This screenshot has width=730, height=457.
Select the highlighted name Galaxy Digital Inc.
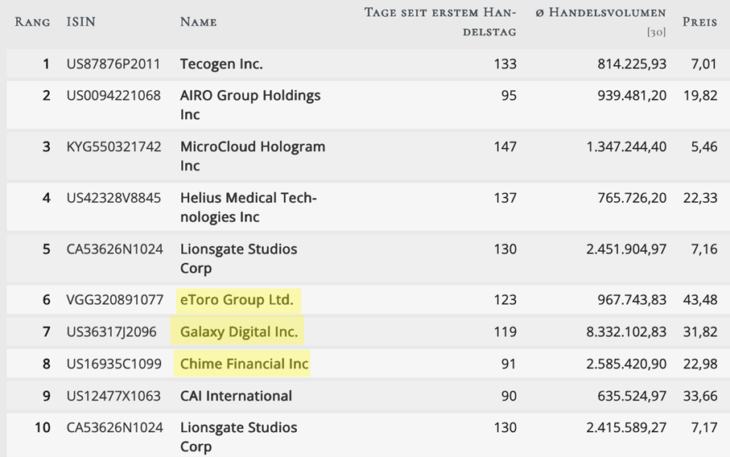tap(239, 332)
